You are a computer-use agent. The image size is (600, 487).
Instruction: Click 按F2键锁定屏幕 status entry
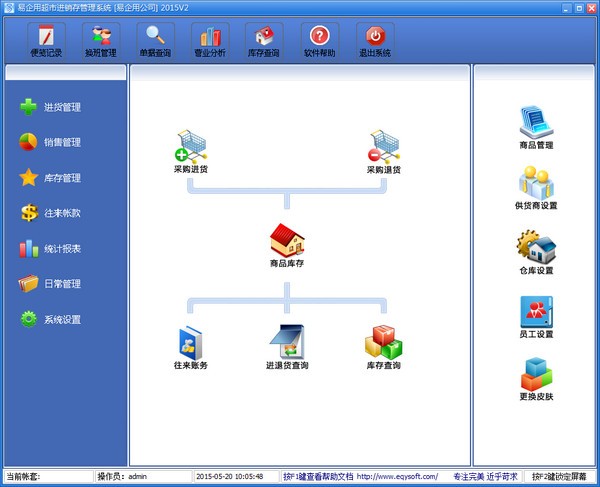[559, 477]
